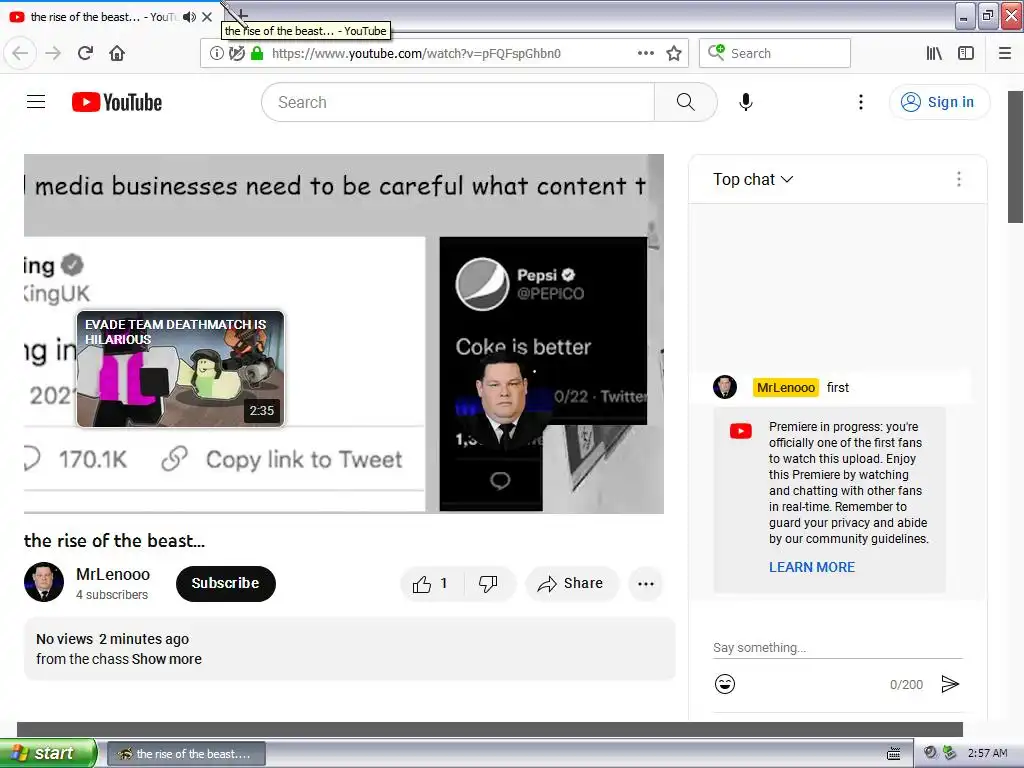This screenshot has height=768, width=1024.
Task: Send chat message with the arrow icon
Action: tap(950, 684)
